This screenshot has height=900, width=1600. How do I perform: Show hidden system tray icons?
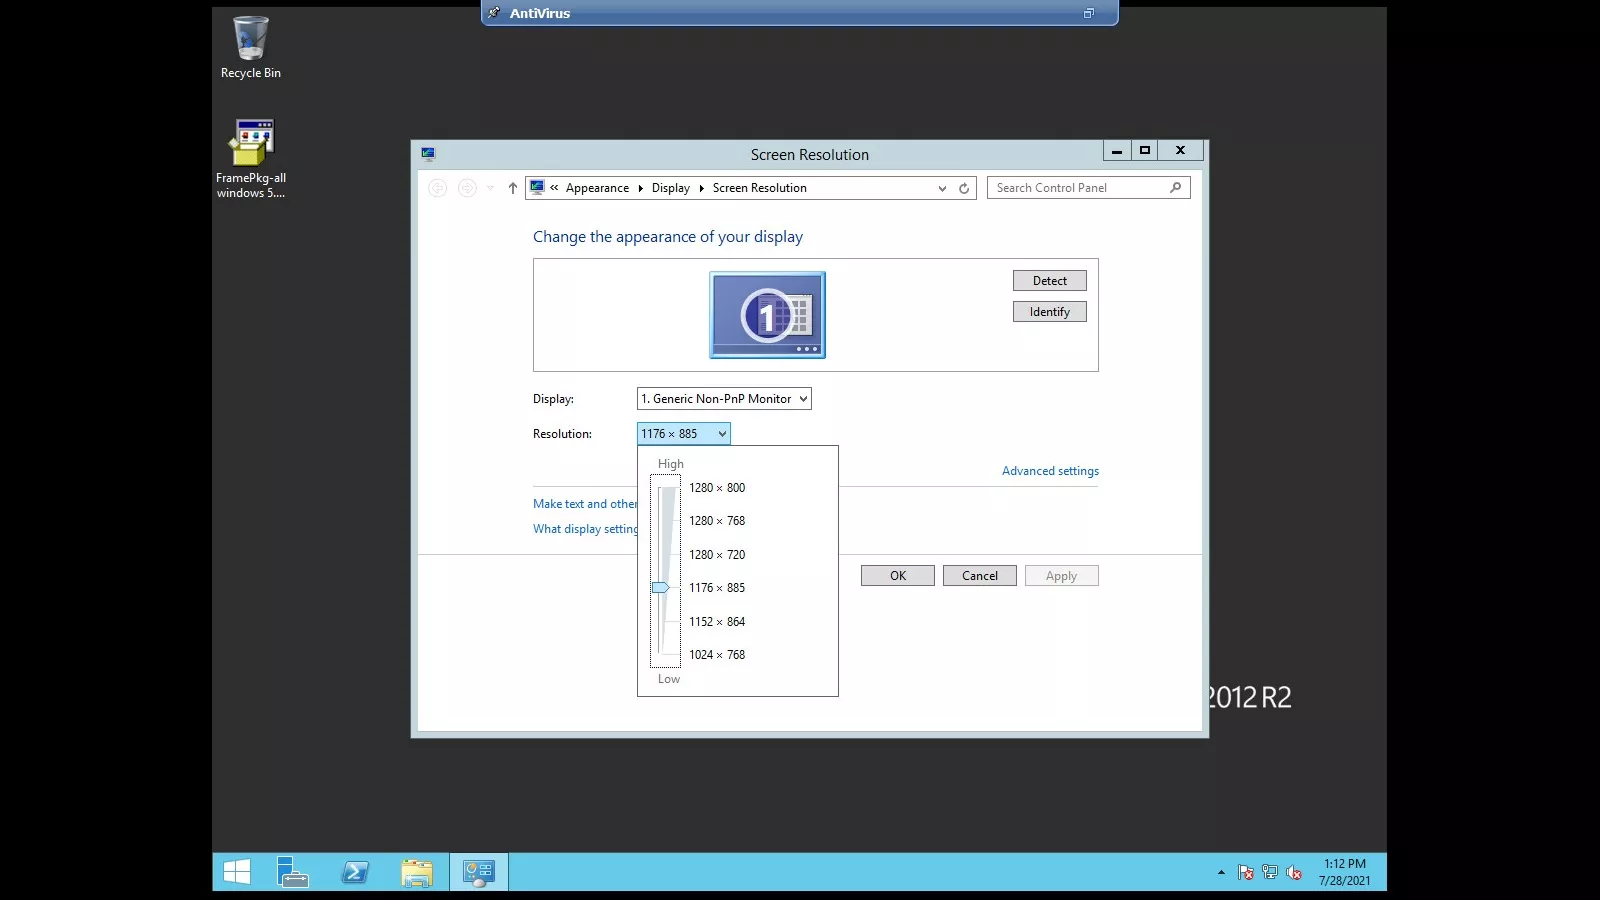1221,872
